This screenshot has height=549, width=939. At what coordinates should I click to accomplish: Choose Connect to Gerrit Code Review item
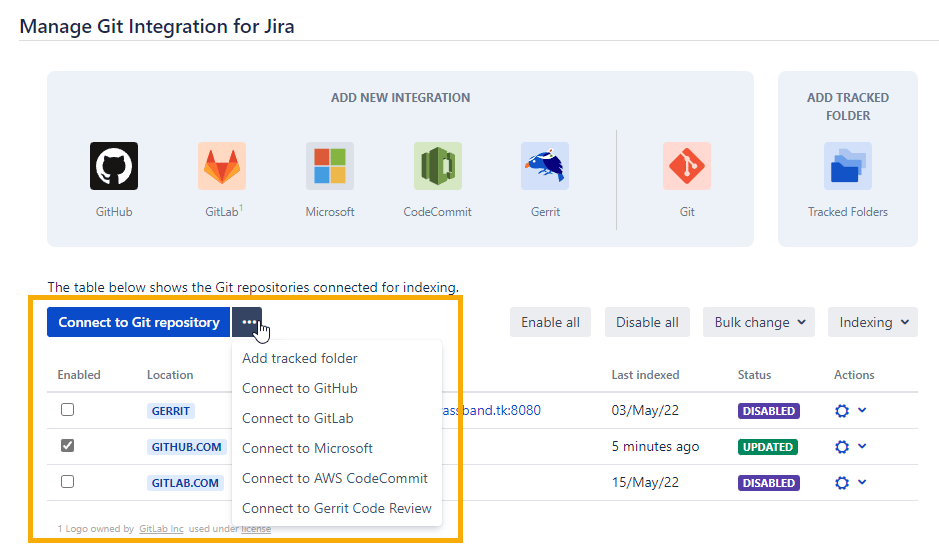click(x=337, y=508)
